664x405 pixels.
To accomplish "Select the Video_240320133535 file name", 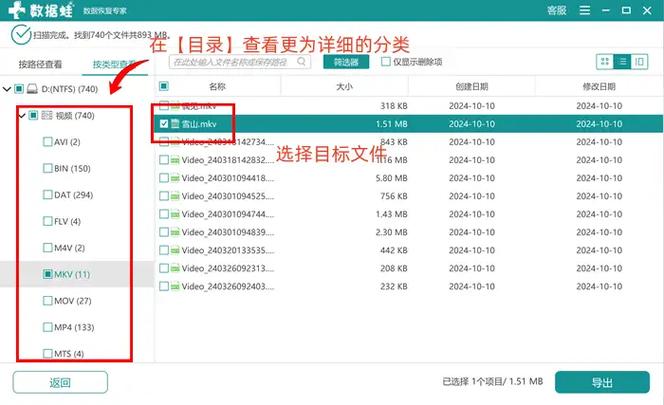I will coord(228,250).
